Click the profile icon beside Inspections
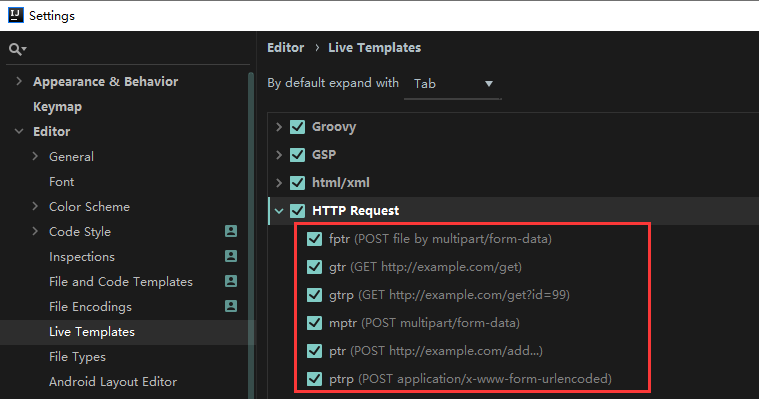 pos(231,256)
